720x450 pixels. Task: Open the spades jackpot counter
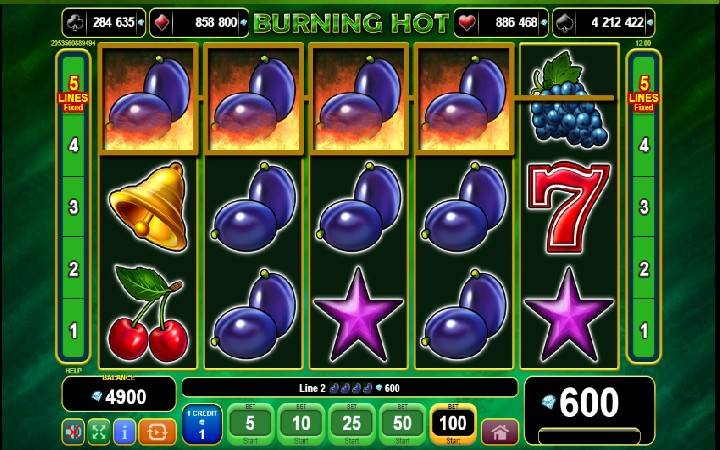[603, 22]
